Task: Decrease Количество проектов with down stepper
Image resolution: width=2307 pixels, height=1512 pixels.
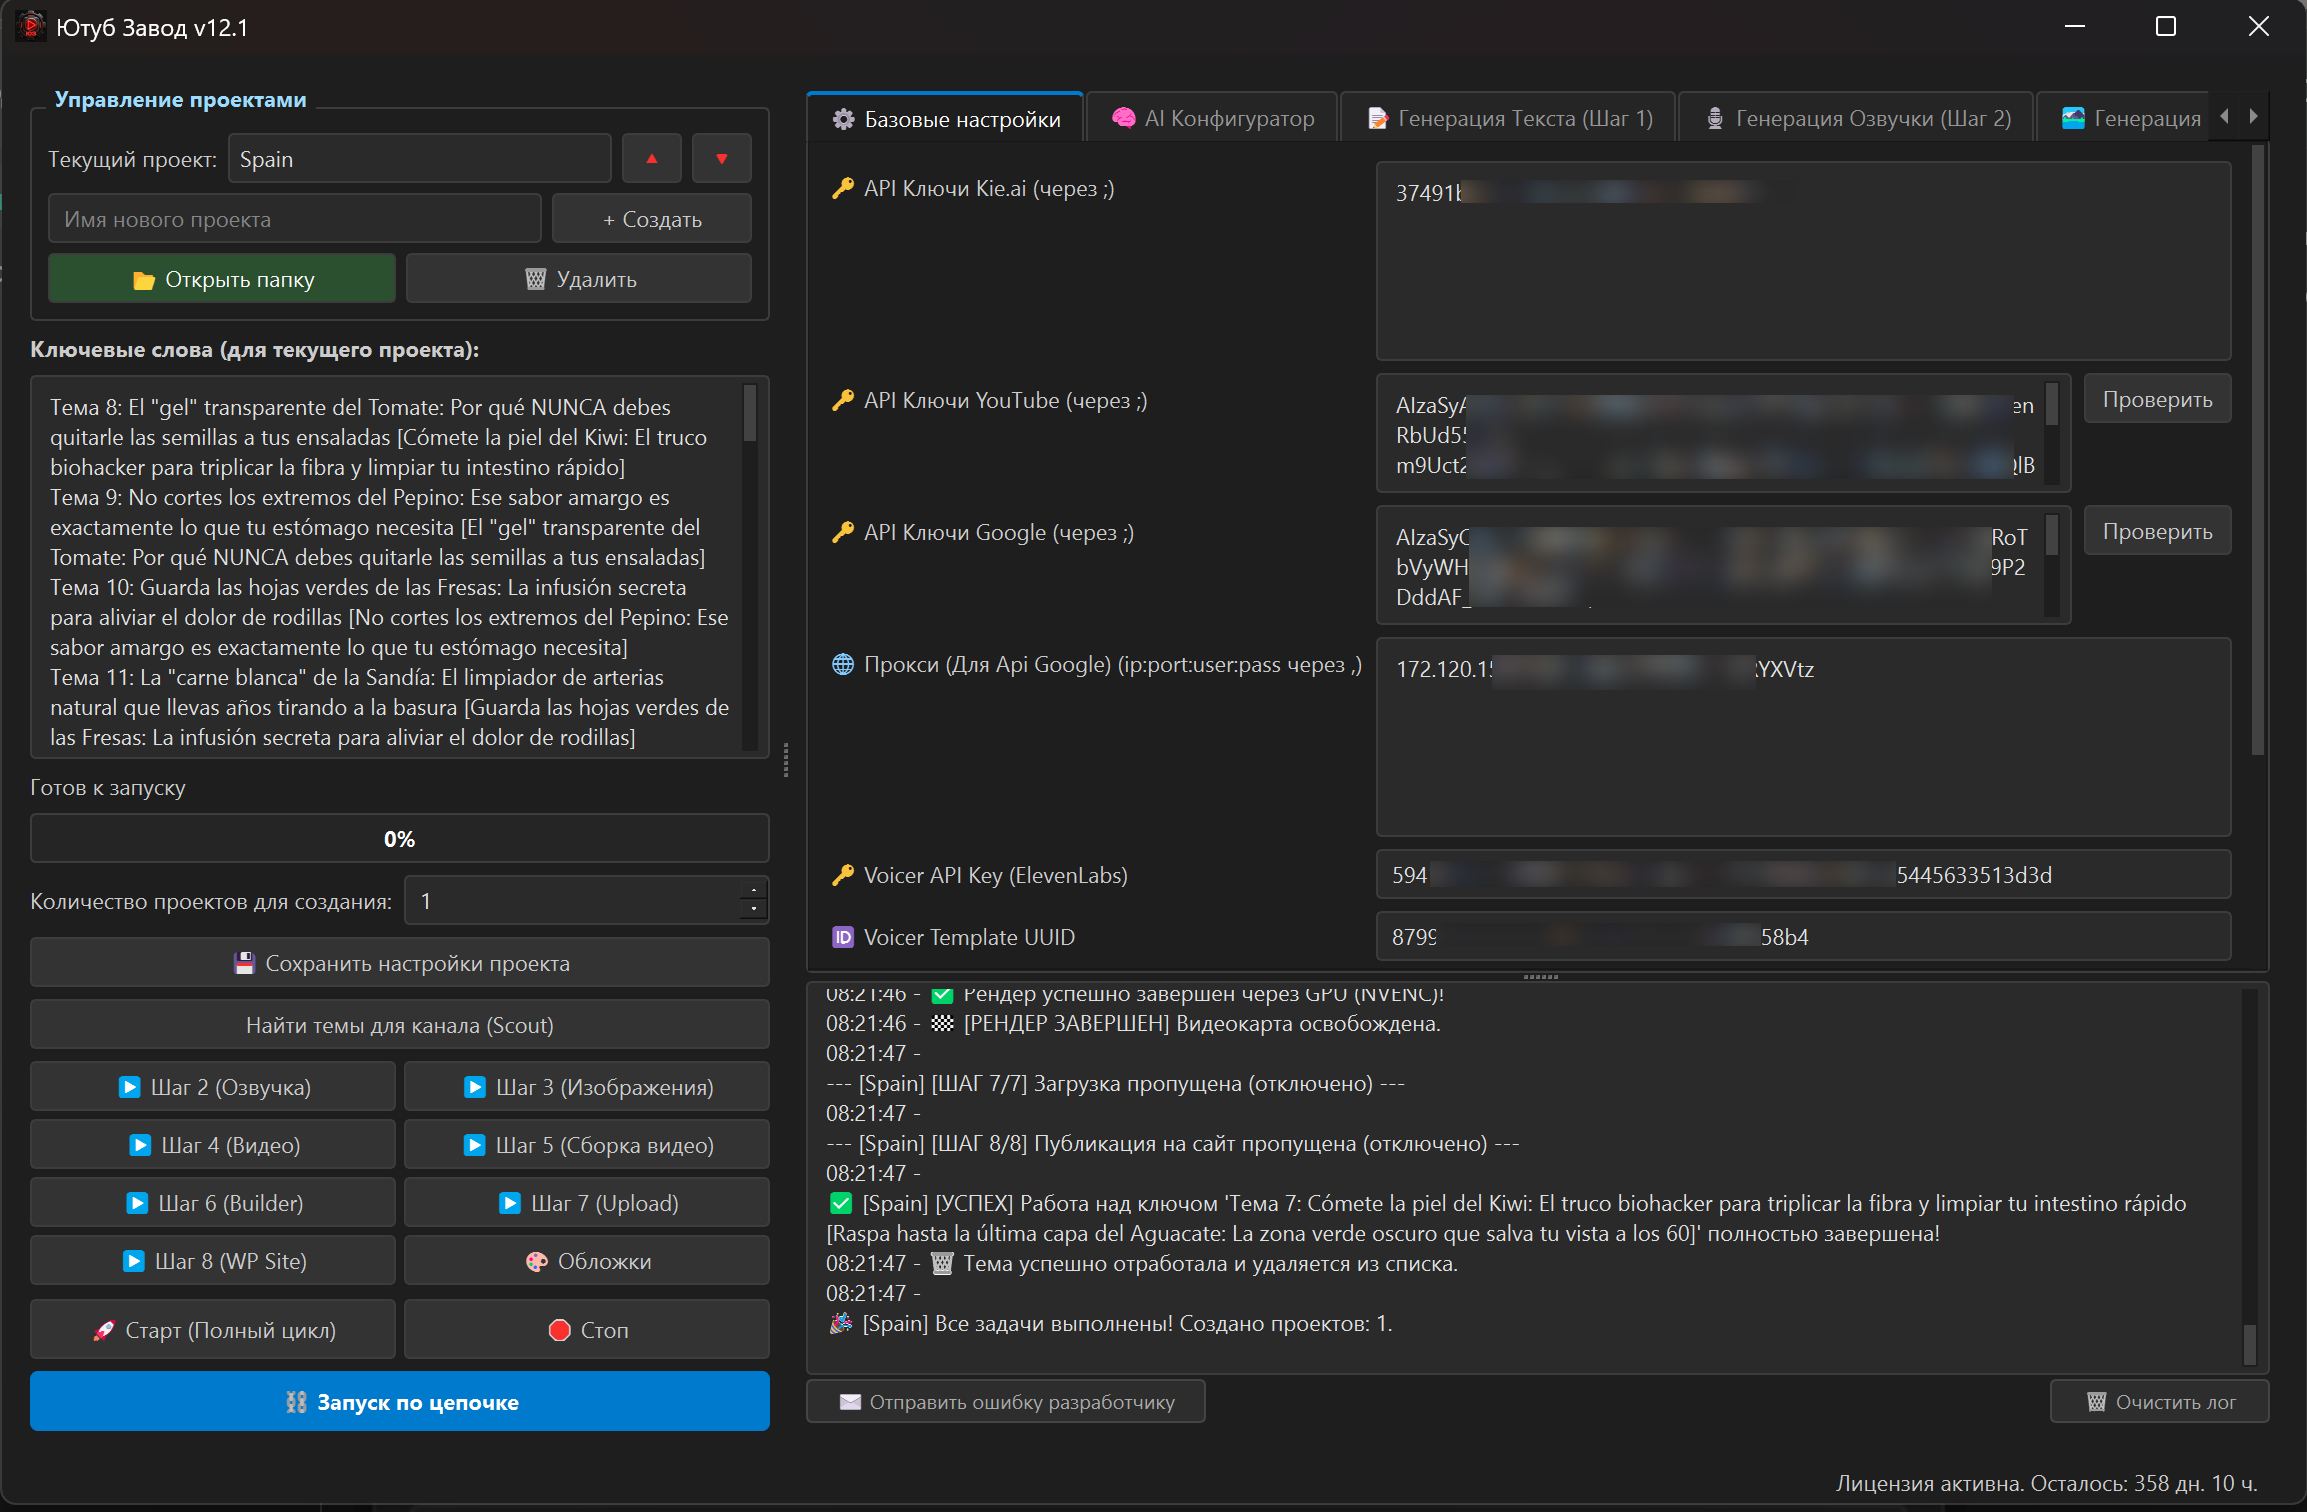Action: point(754,910)
